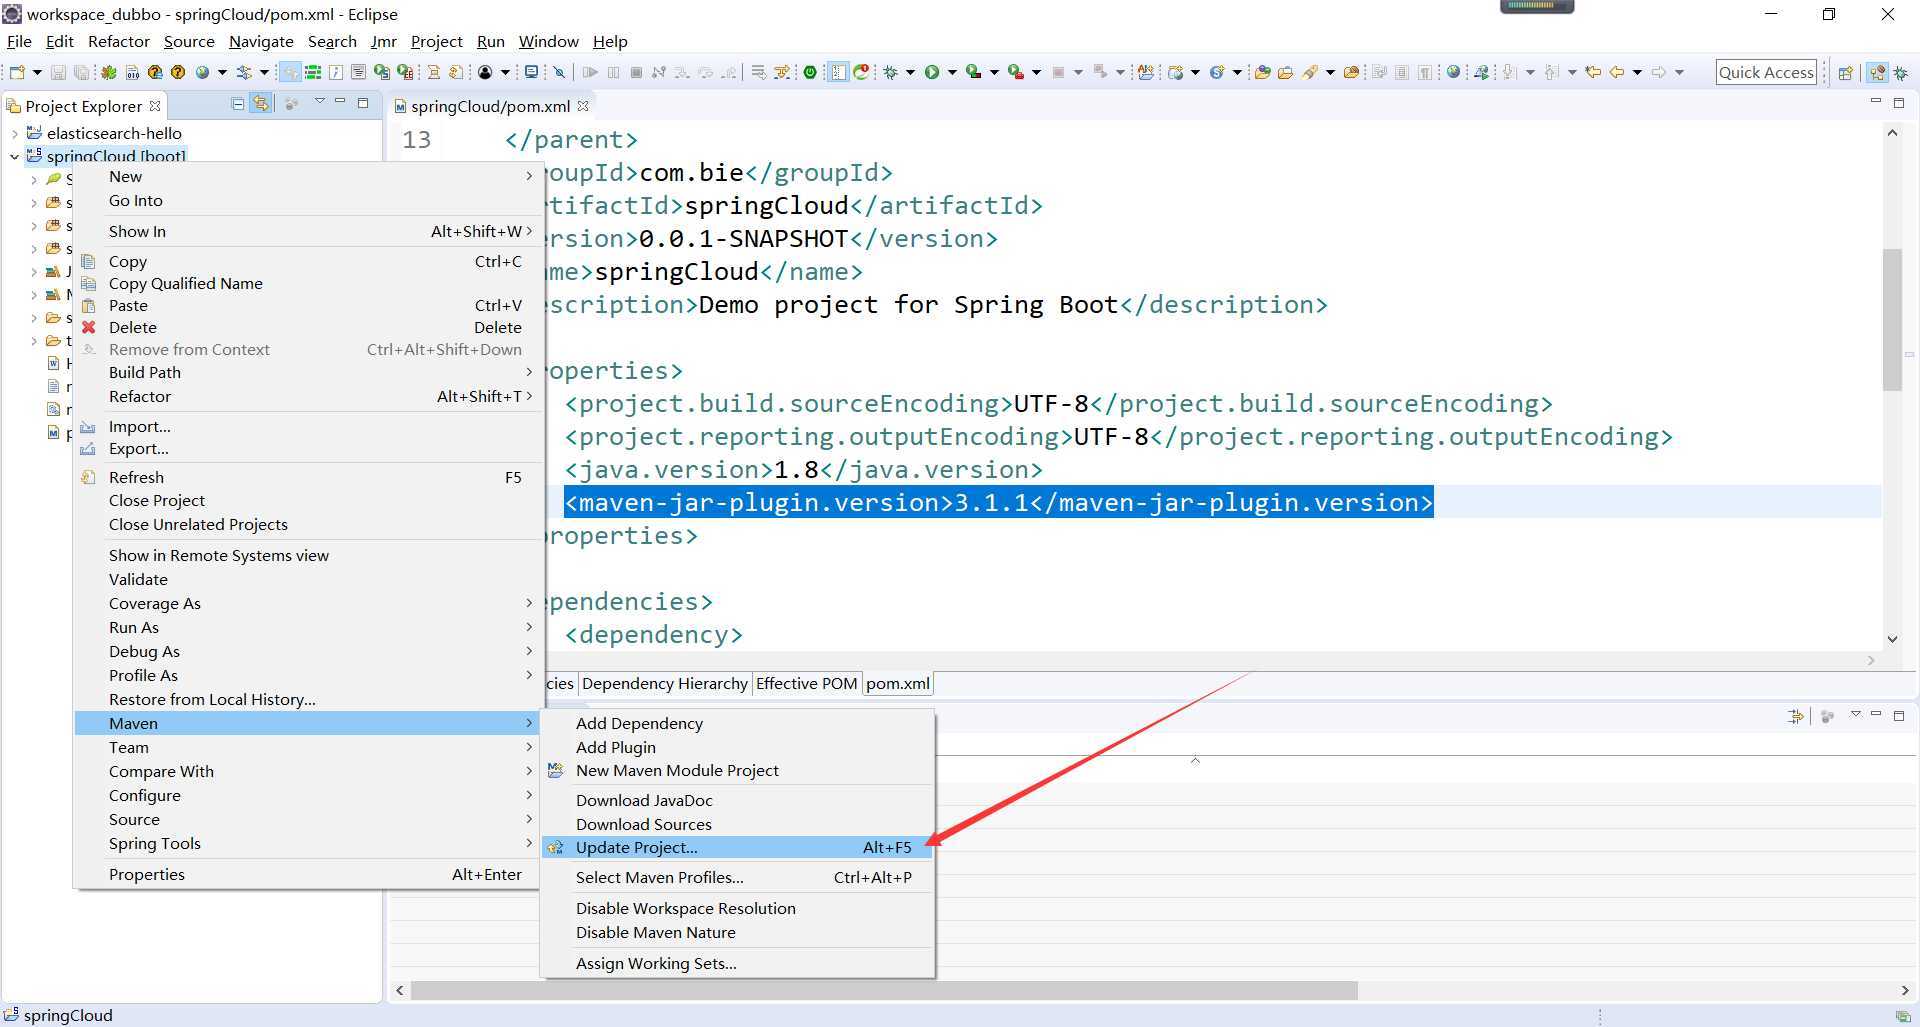Click the green Run toolbar button
The width and height of the screenshot is (1920, 1027).
click(x=932, y=72)
